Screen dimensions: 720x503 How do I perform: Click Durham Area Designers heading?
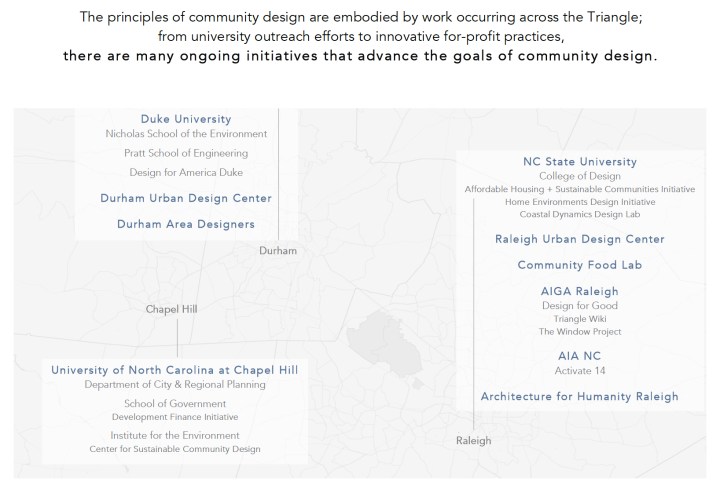pyautogui.click(x=186, y=224)
